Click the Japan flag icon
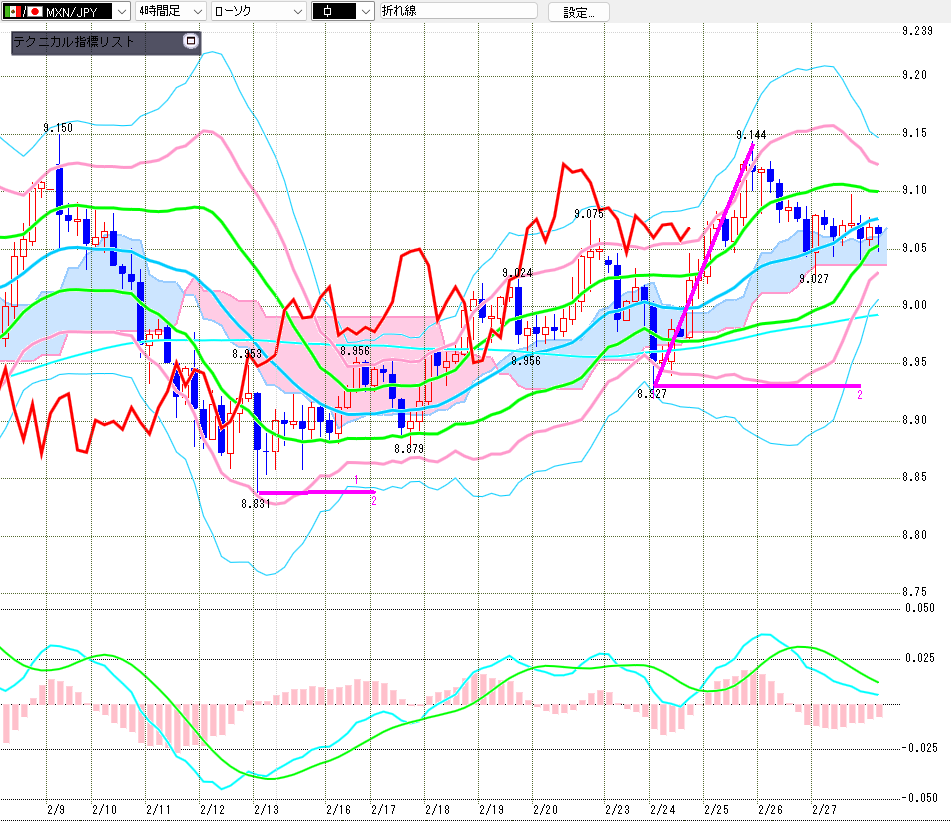This screenshot has width=951, height=821. [36, 12]
